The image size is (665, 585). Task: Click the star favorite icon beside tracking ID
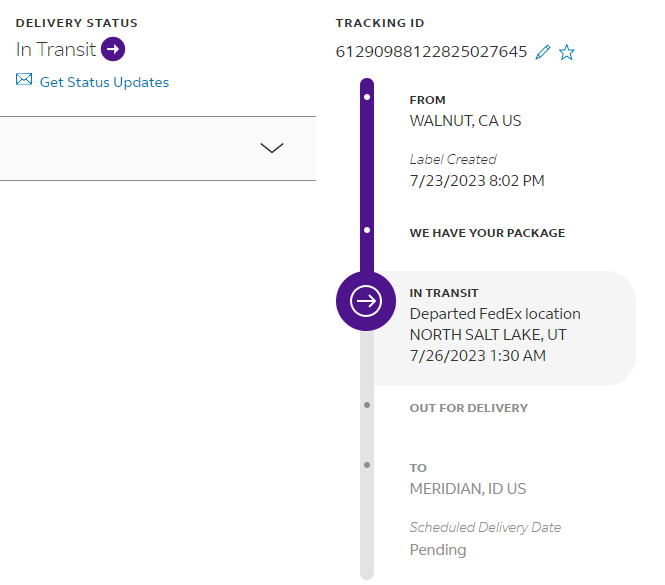(567, 52)
